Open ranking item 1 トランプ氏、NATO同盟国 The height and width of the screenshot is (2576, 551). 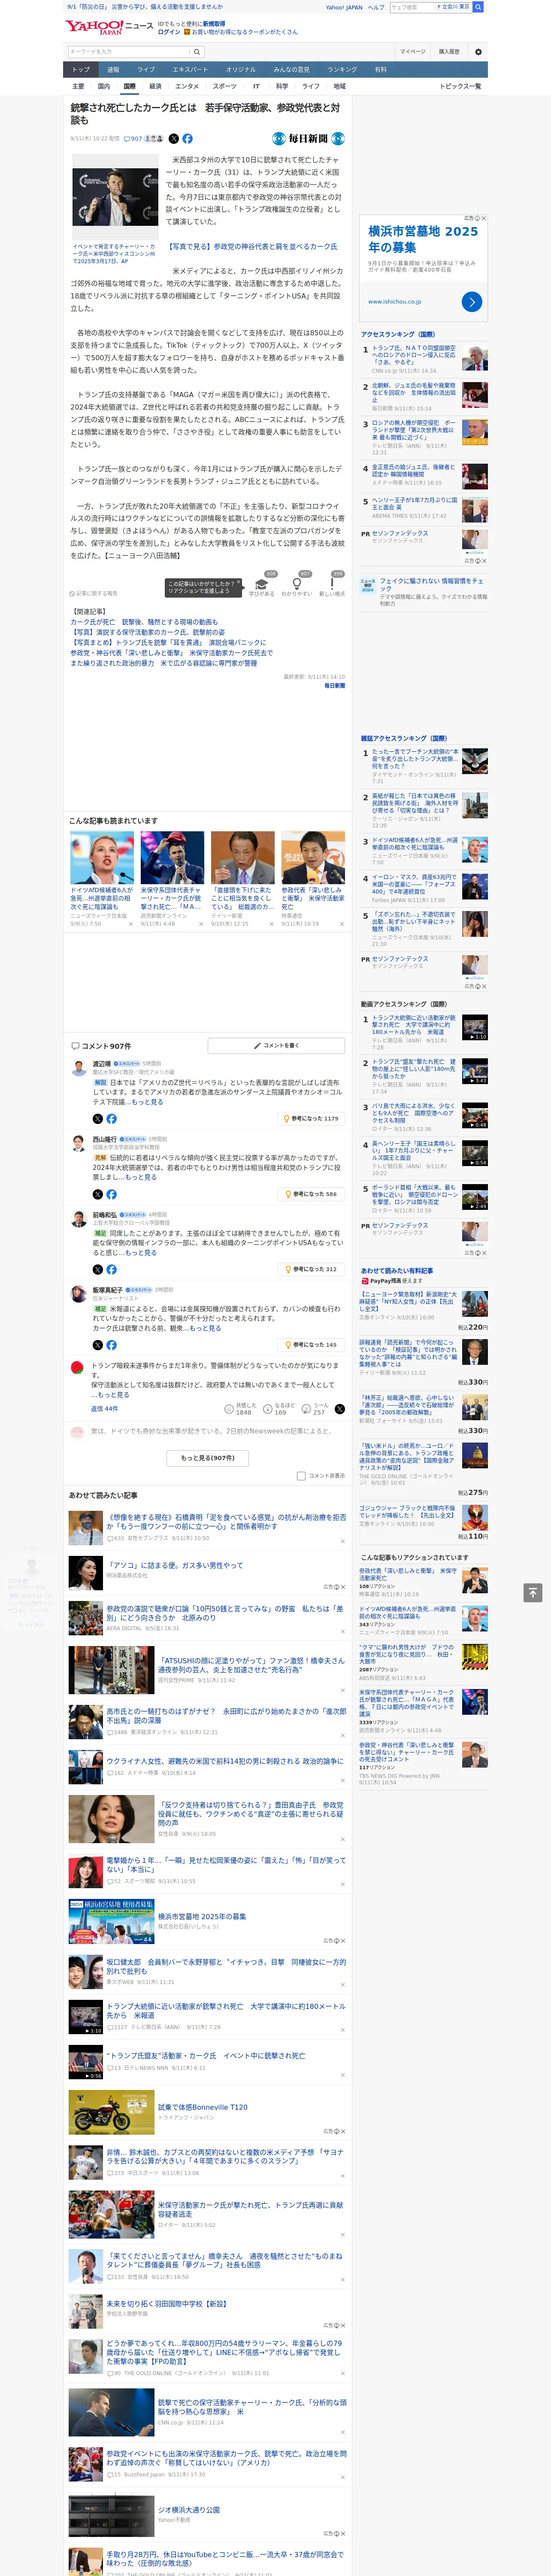point(414,356)
